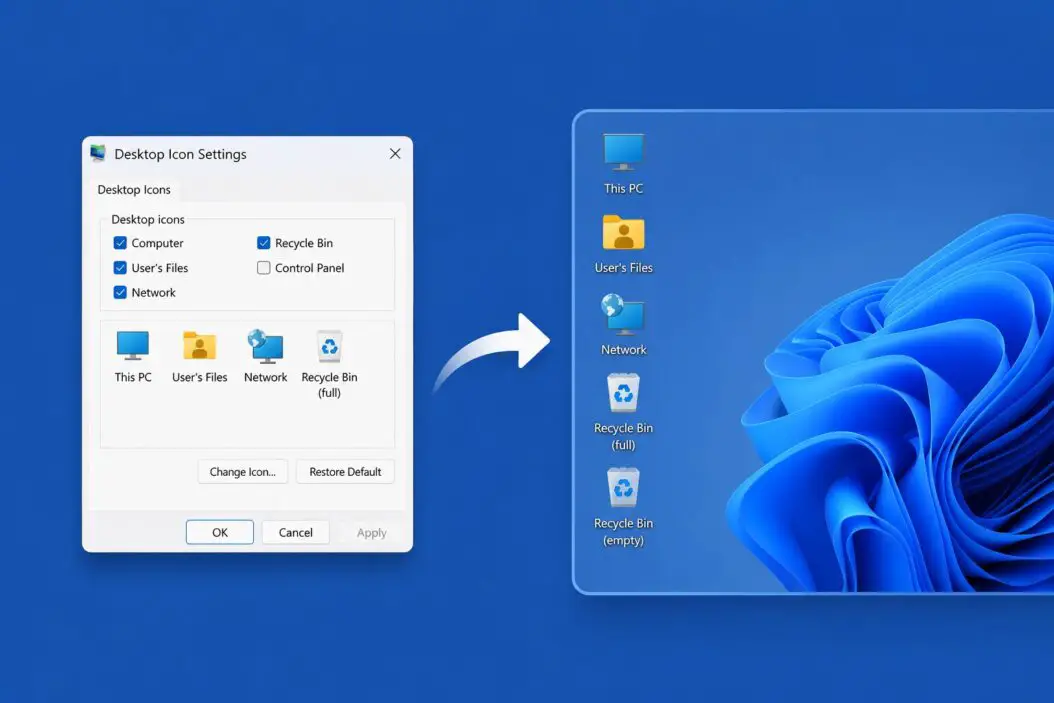Screen dimensions: 1054x703
Task: Click the Change Icon... button
Action: [x=243, y=472]
